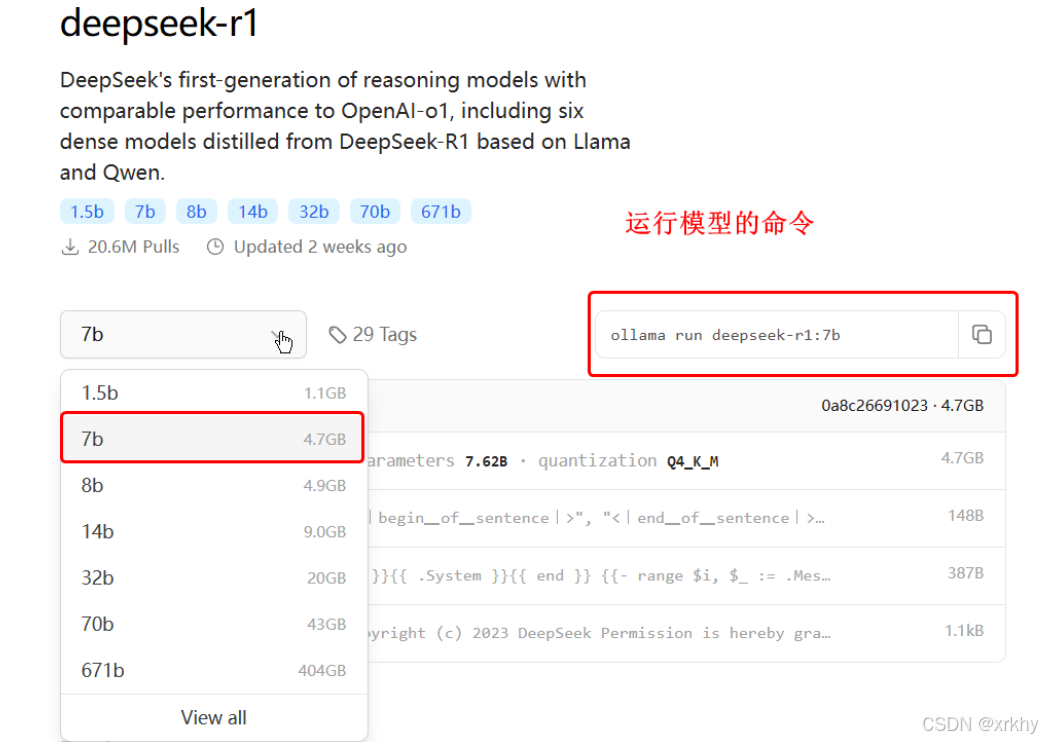This screenshot has height=742, width=1042.
Task: Click the download icon beside 20.6M Pulls
Action: point(70,247)
